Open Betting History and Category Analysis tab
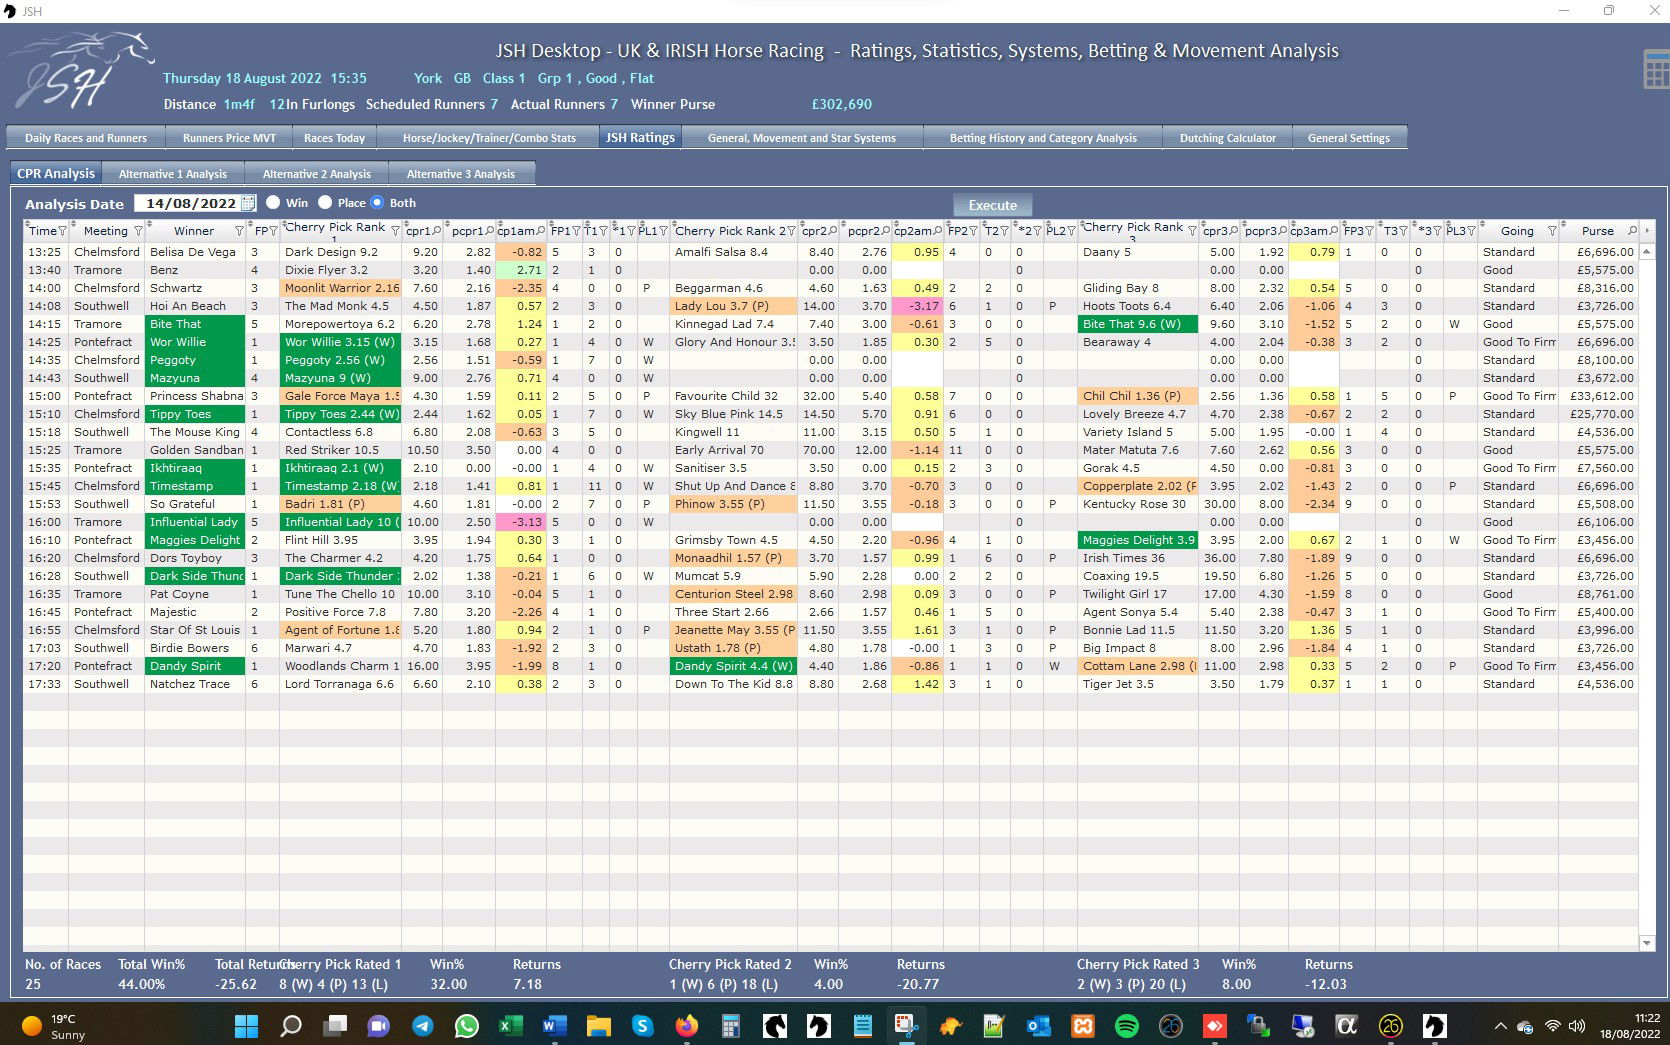The height and width of the screenshot is (1045, 1670). tap(1043, 138)
